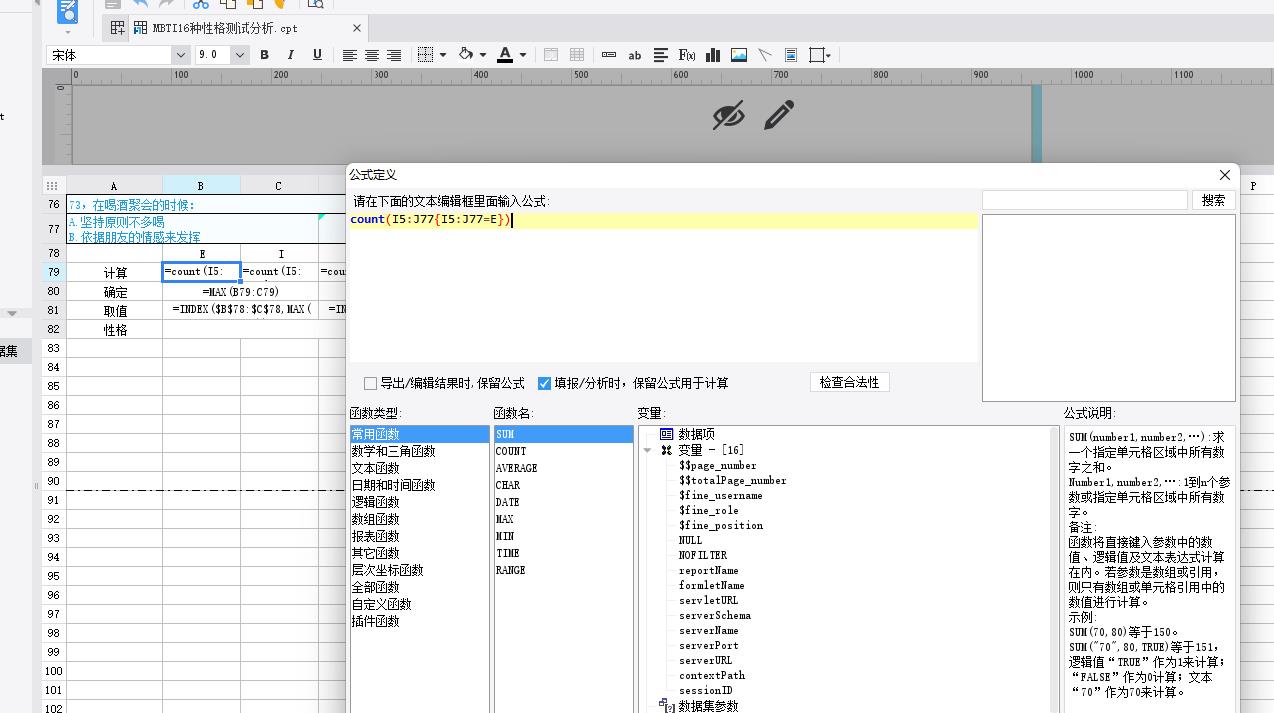This screenshot has width=1274, height=713.
Task: Choose the COUNT function name
Action: [x=511, y=451]
